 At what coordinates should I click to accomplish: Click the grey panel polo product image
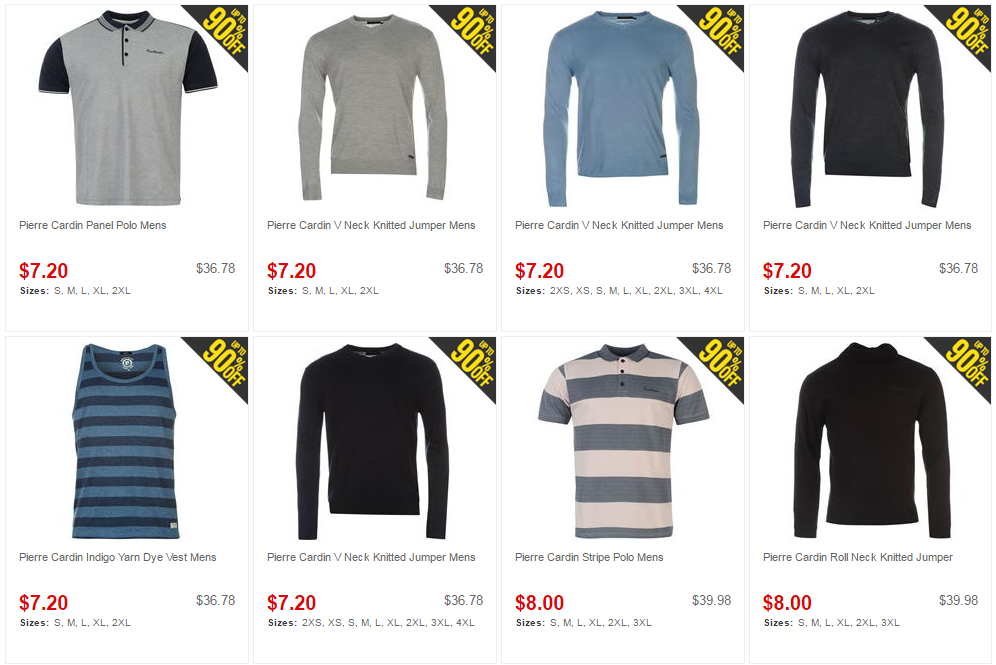click(x=128, y=107)
